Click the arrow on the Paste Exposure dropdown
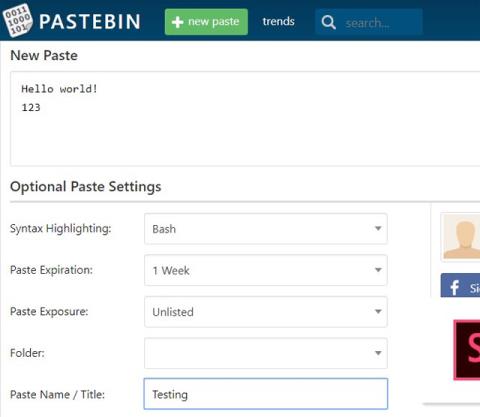This screenshot has width=480, height=417. tap(378, 312)
